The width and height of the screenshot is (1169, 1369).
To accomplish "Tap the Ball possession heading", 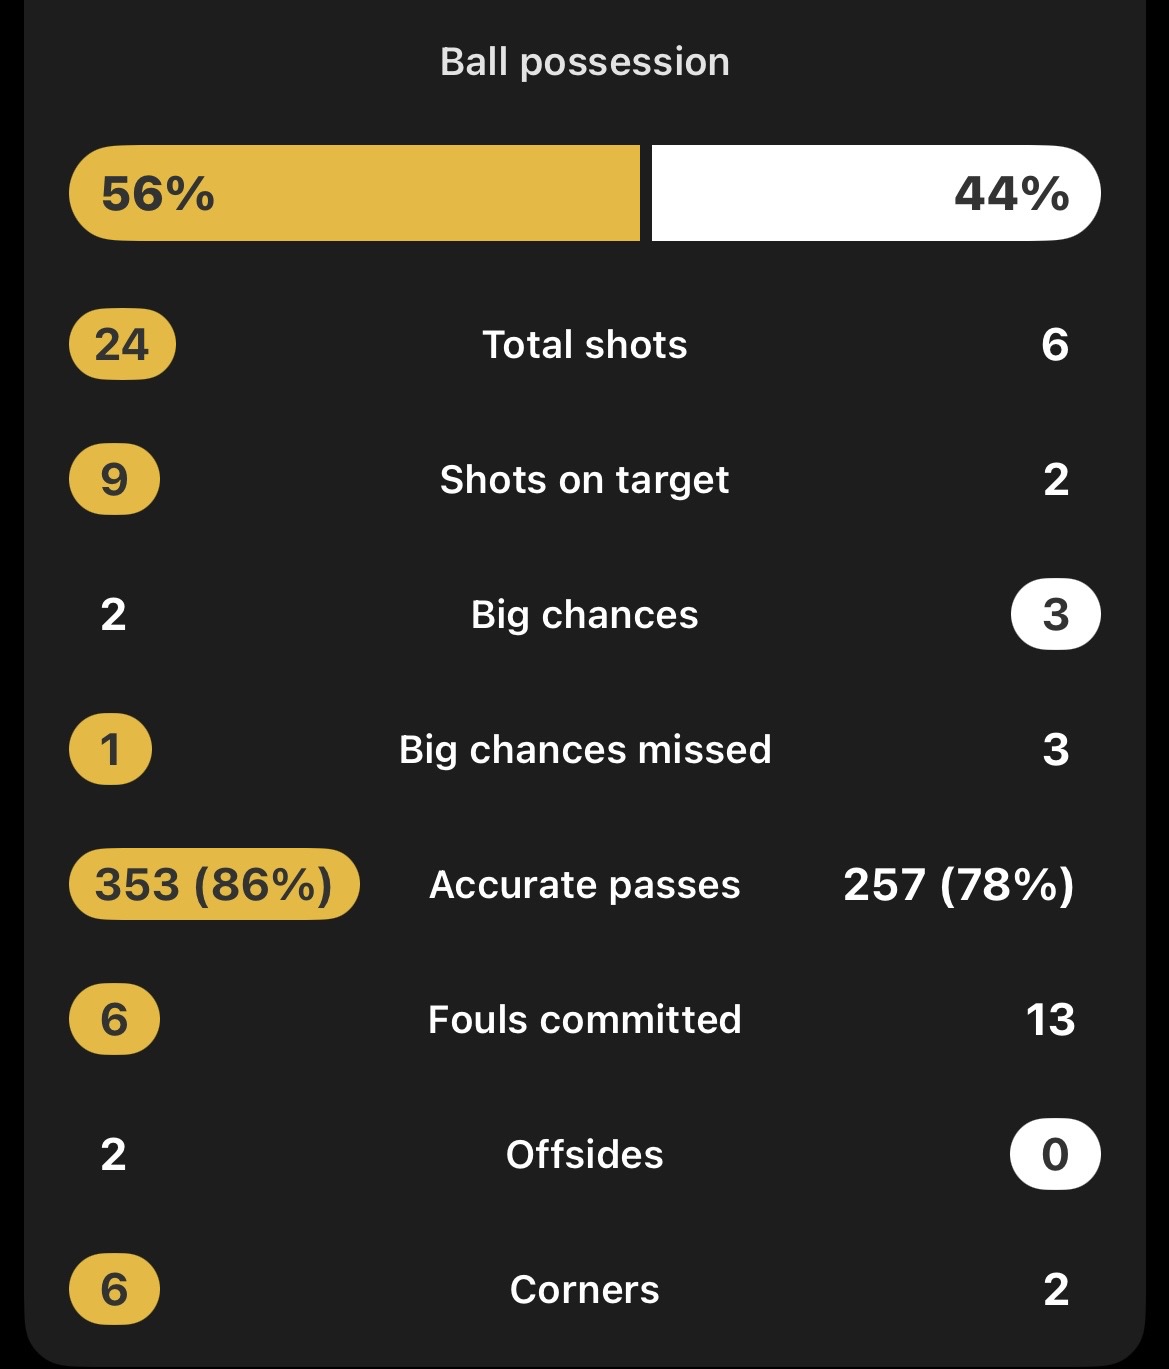I will pyautogui.click(x=585, y=62).
